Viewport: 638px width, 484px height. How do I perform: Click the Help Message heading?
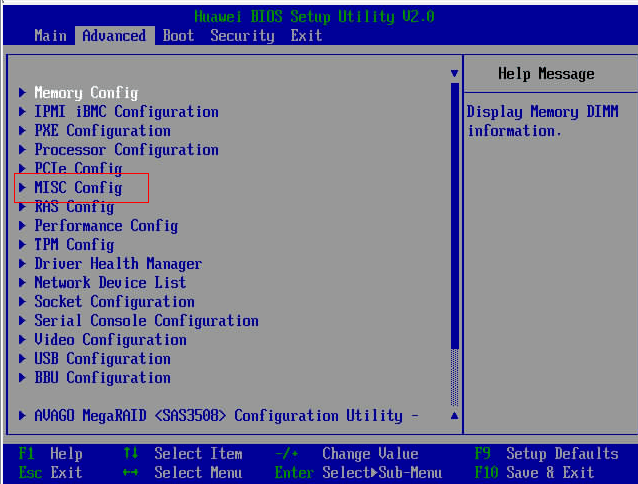click(546, 74)
